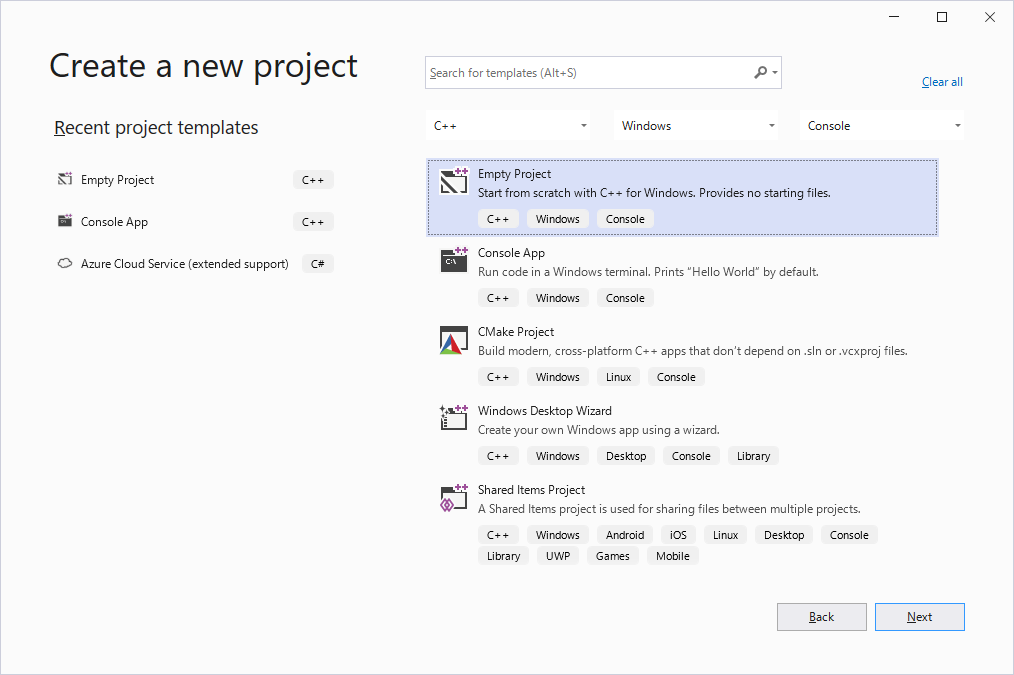Click the Shared Items Project icon
This screenshot has height=675, width=1014.
pos(454,497)
